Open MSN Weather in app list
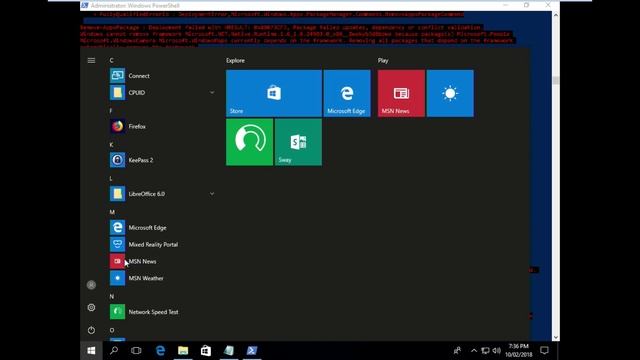This screenshot has width=640, height=360. tap(146, 278)
